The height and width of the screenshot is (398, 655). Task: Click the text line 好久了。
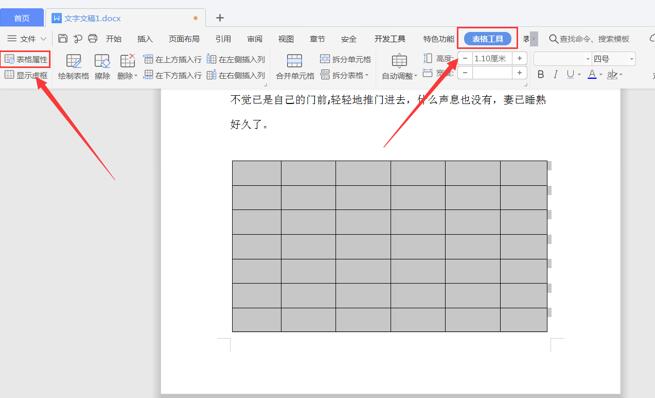coord(249,124)
